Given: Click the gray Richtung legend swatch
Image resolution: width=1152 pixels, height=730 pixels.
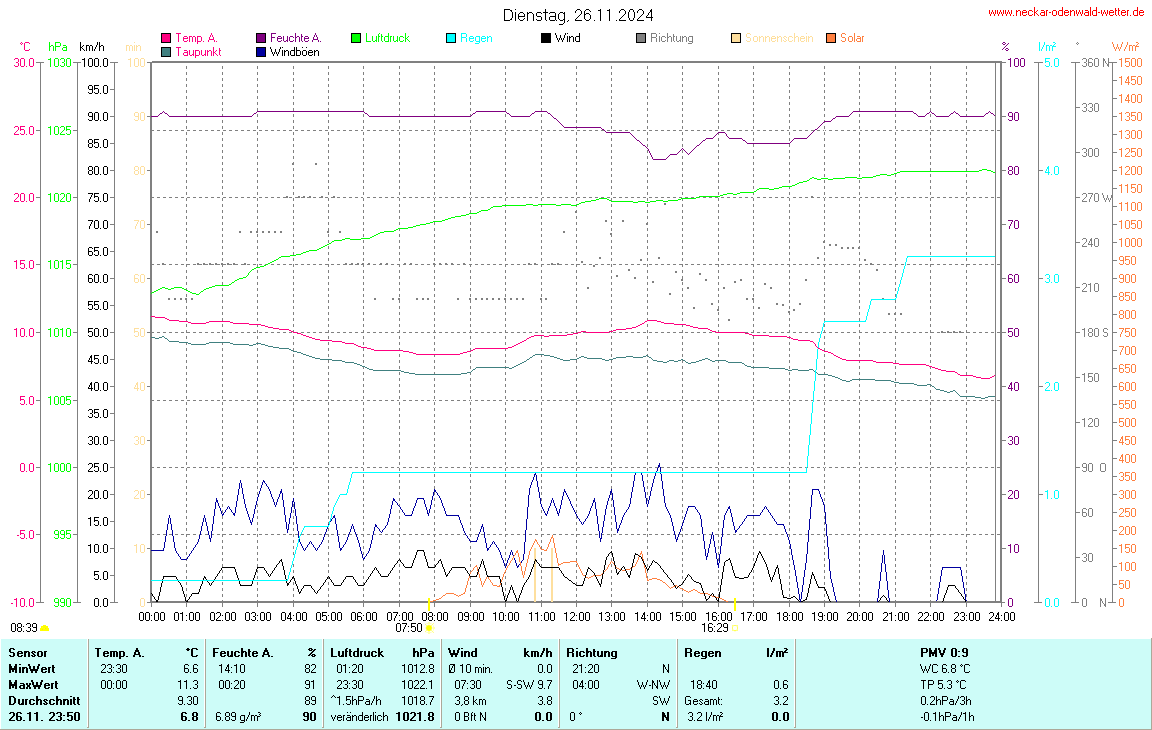Looking at the screenshot, I should tap(641, 38).
